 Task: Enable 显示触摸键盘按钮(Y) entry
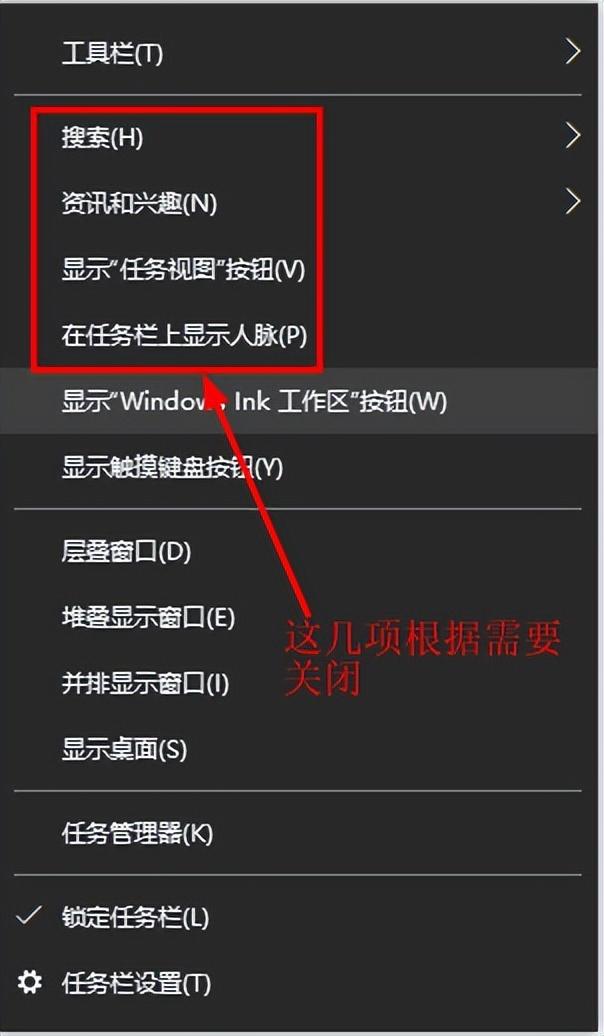(x=302, y=468)
